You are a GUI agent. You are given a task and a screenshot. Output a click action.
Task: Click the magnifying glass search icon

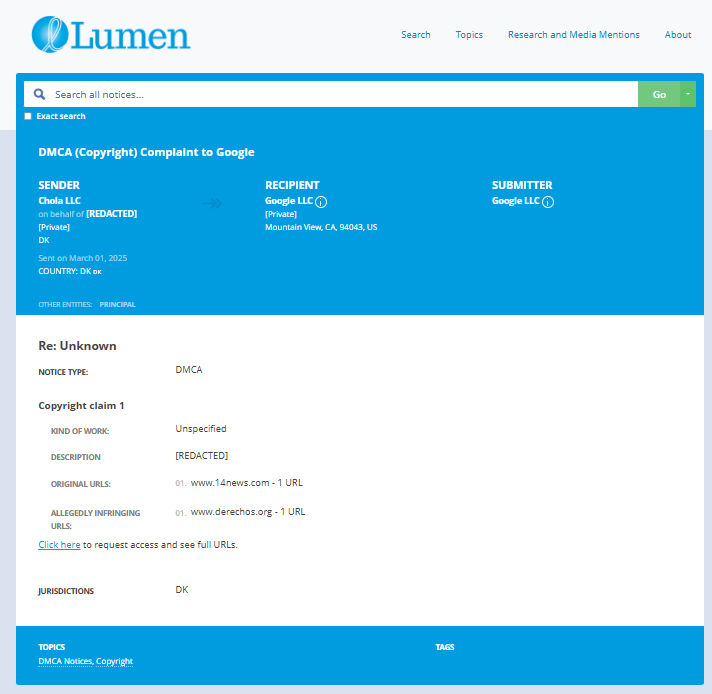[40, 94]
